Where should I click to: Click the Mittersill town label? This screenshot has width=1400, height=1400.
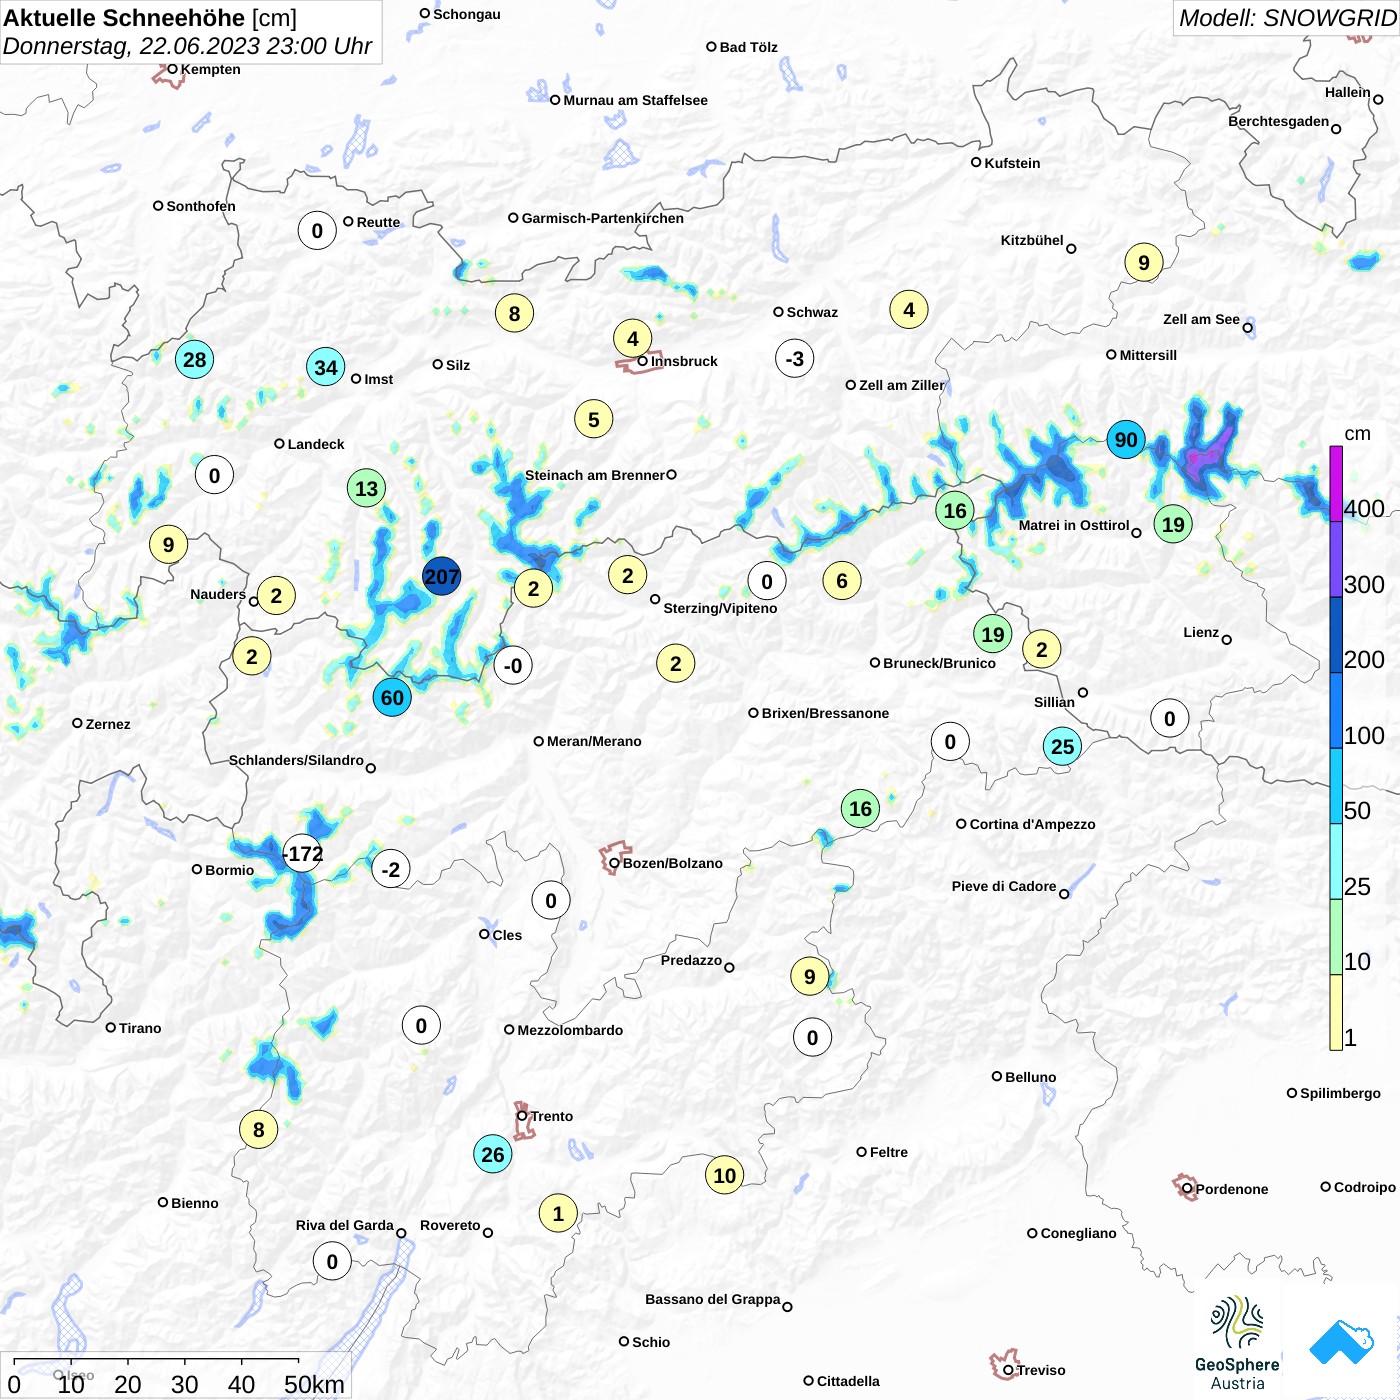(x=1148, y=355)
